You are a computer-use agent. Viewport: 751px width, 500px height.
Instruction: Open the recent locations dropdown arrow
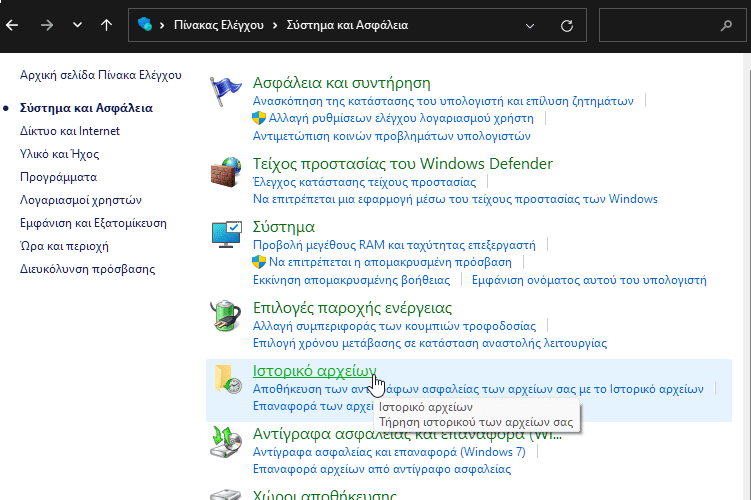[x=77, y=25]
